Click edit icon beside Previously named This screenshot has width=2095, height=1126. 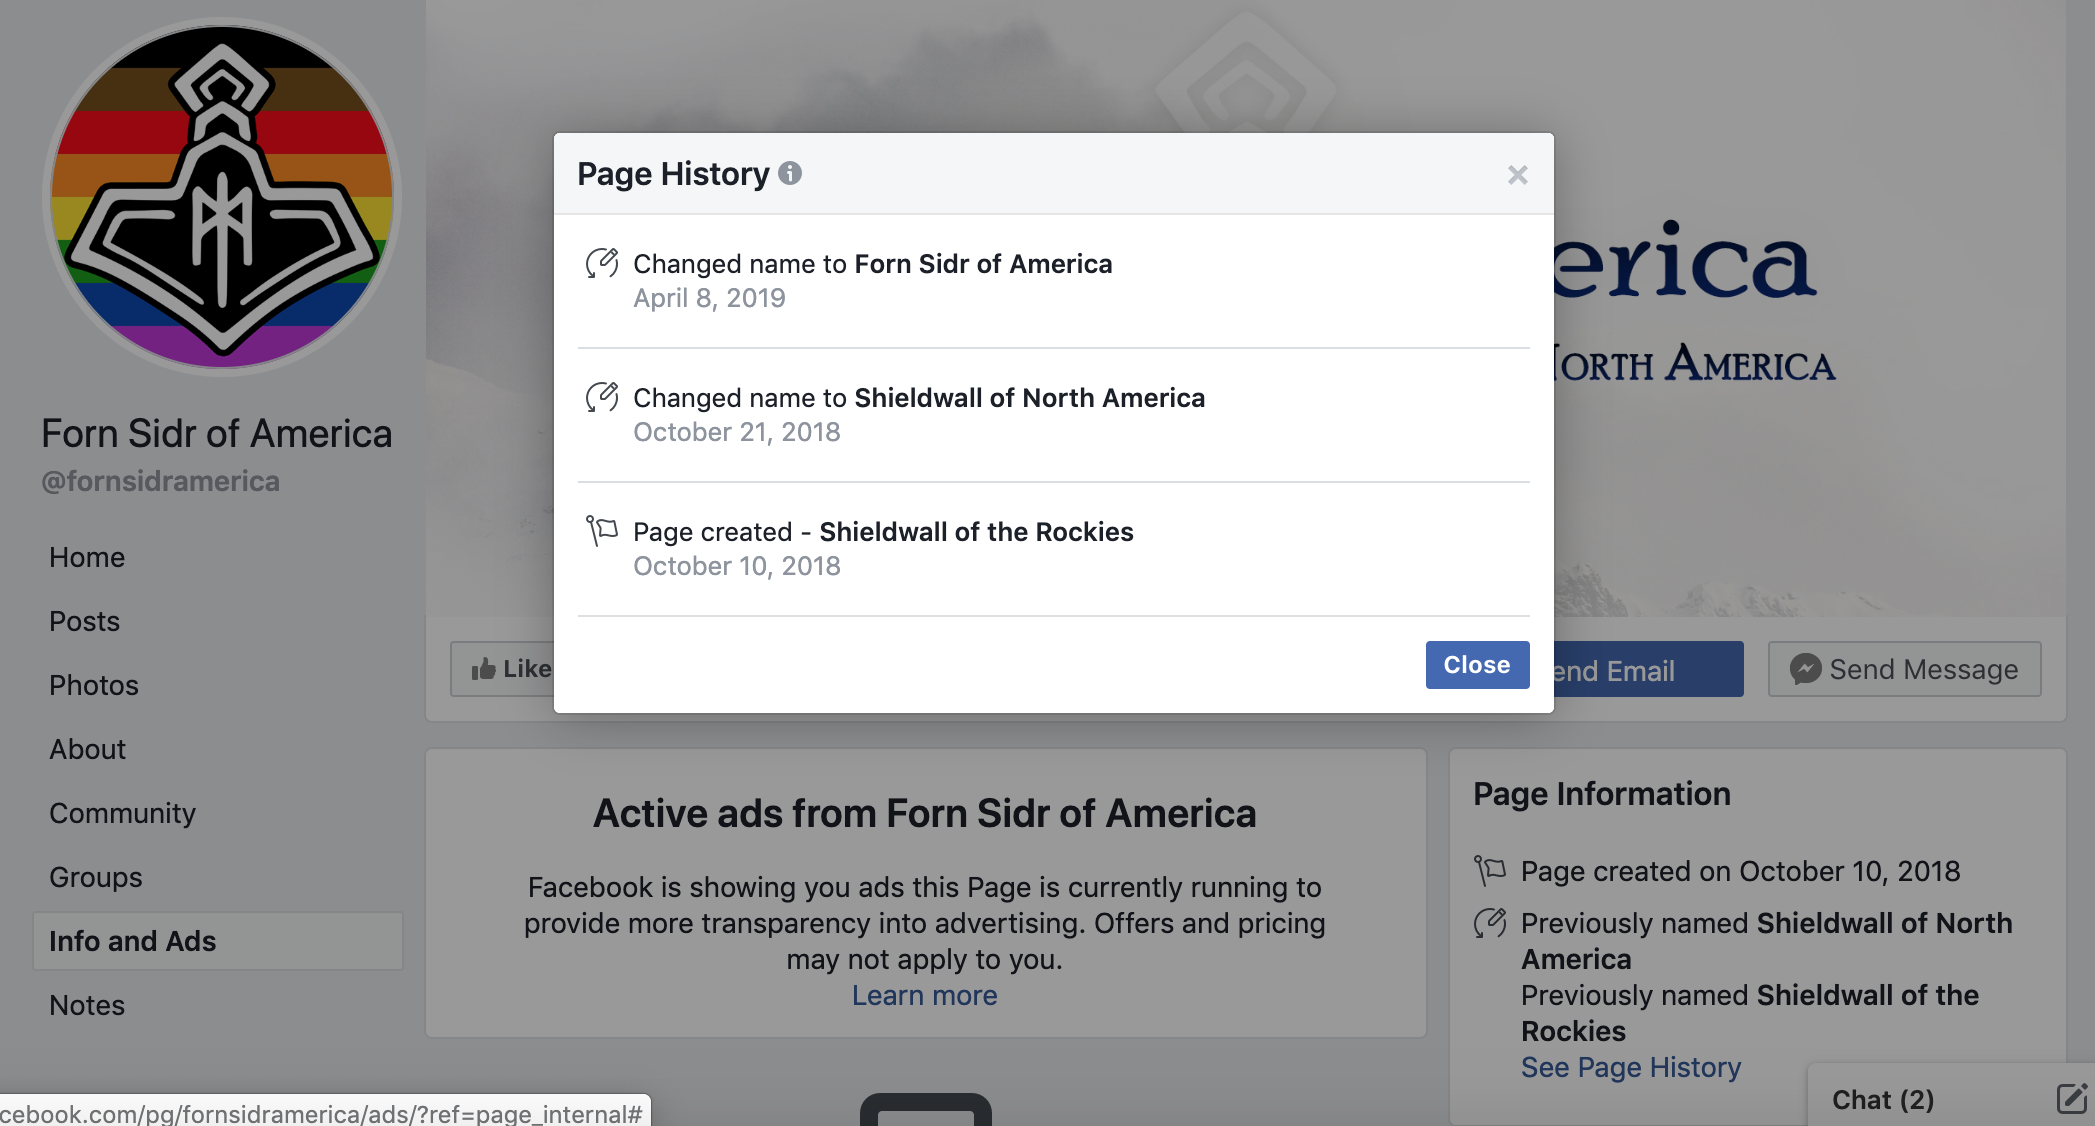(1490, 923)
